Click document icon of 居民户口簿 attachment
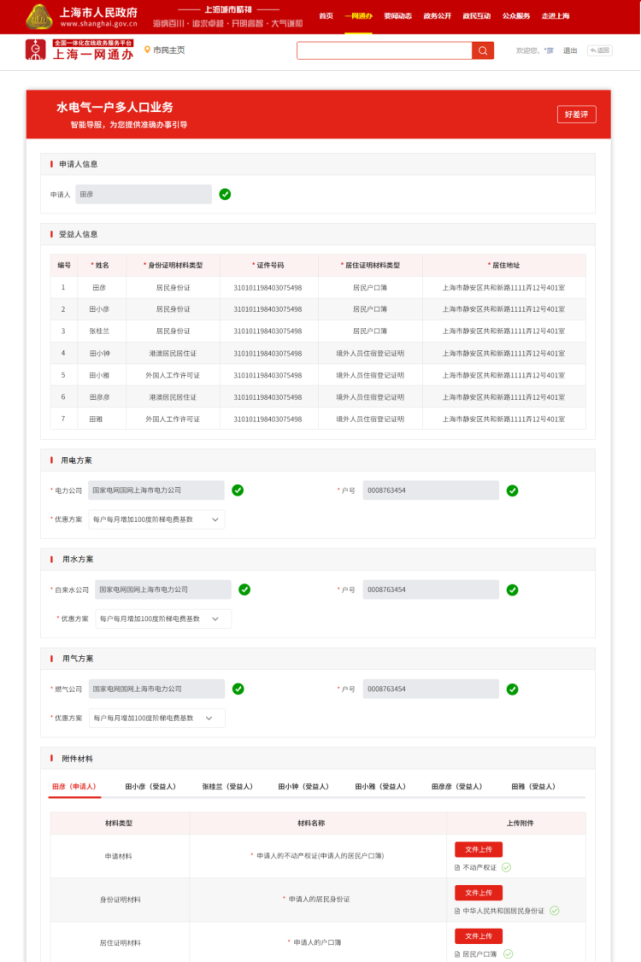Screen dimensions: 641x962 457,954
